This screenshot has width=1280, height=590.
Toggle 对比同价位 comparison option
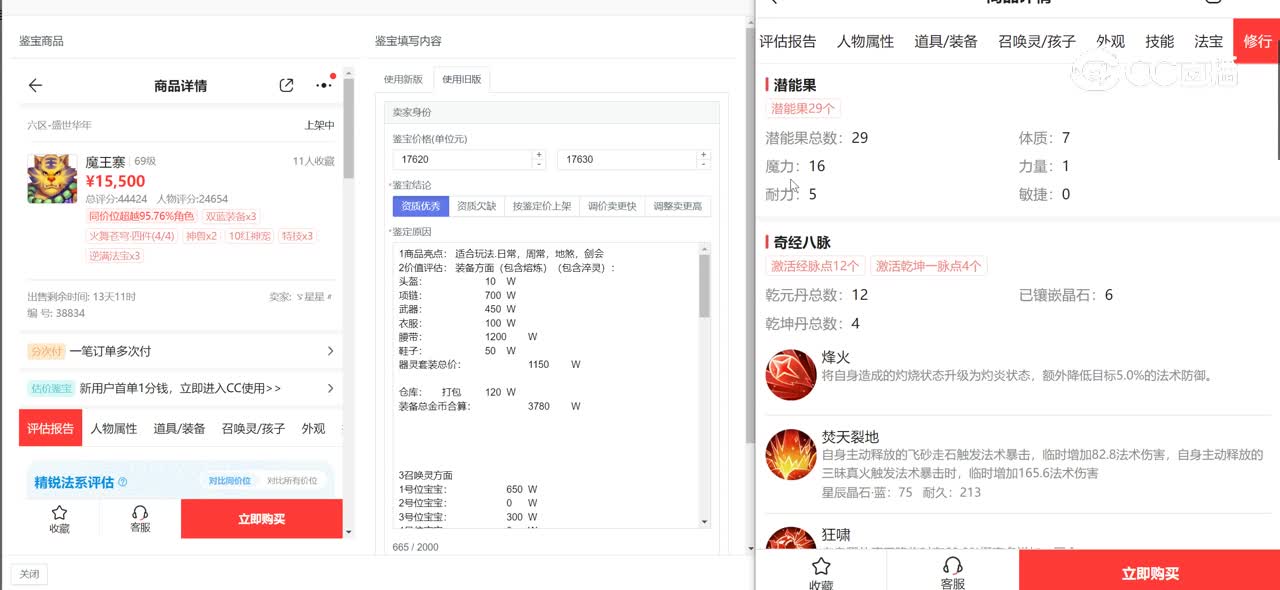pyautogui.click(x=228, y=481)
